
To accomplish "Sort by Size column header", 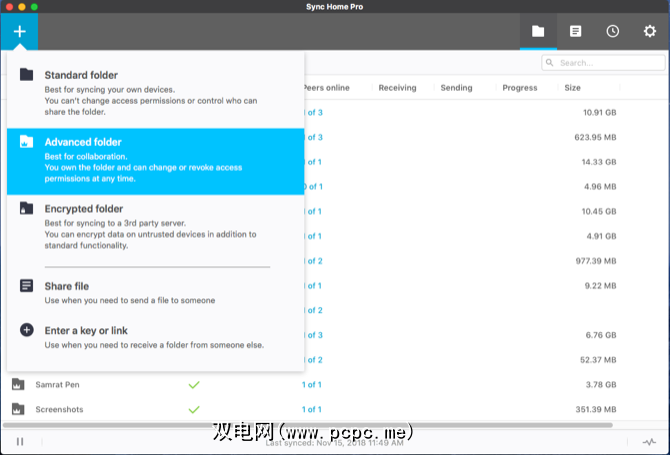I will [572, 88].
